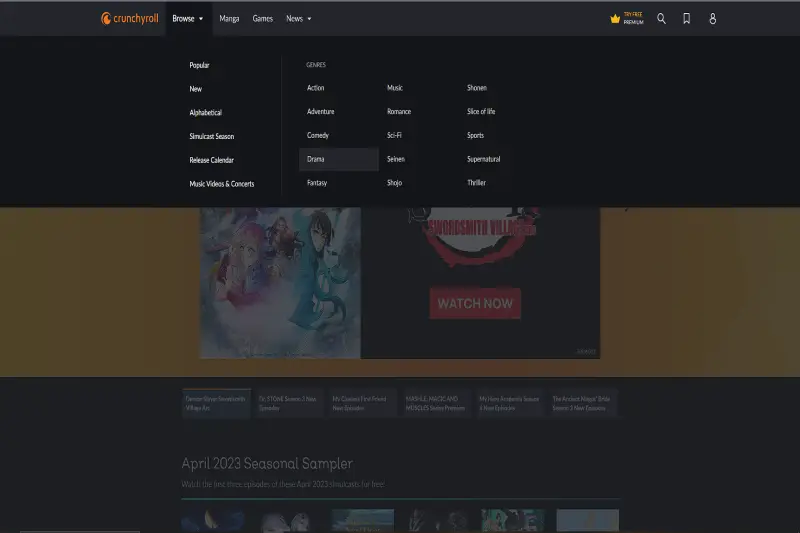This screenshot has width=800, height=533.
Task: Choose the Shojo genre
Action: coord(394,183)
